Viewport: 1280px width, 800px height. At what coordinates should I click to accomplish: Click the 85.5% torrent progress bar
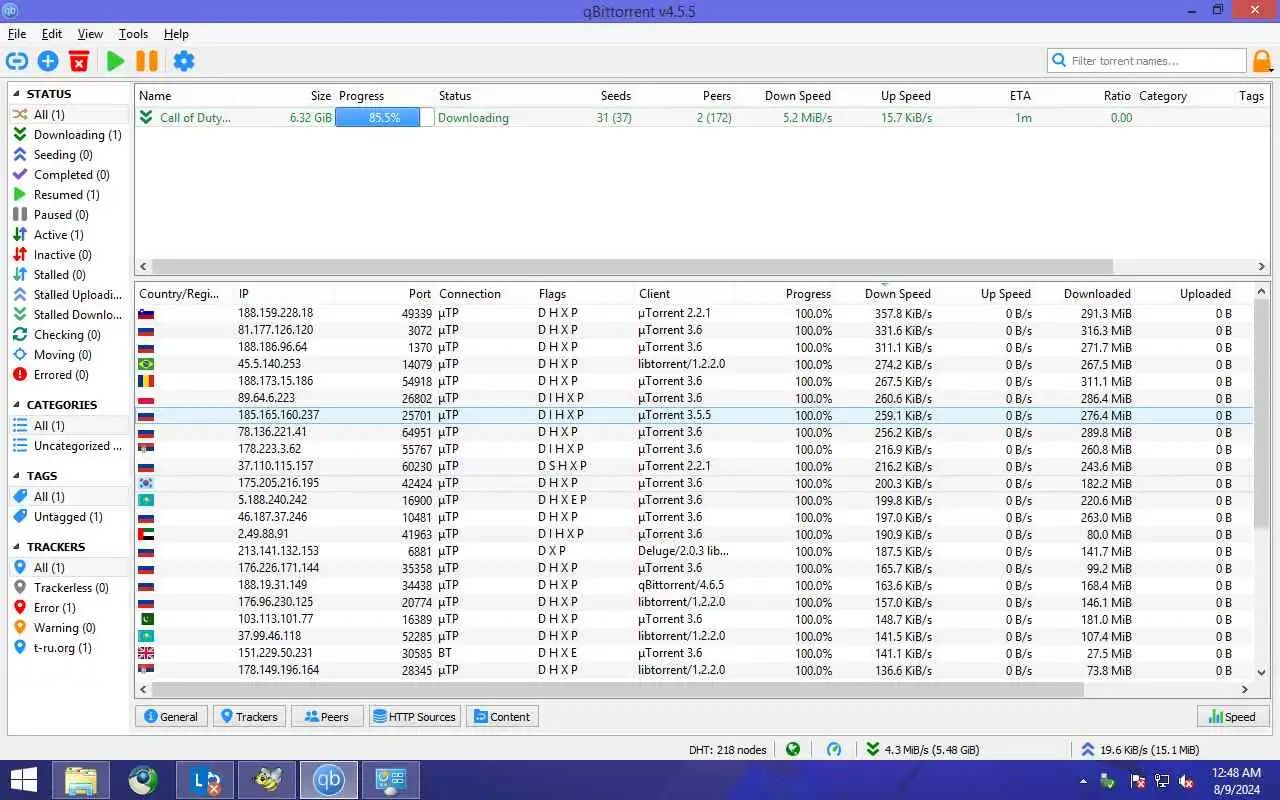coord(384,118)
